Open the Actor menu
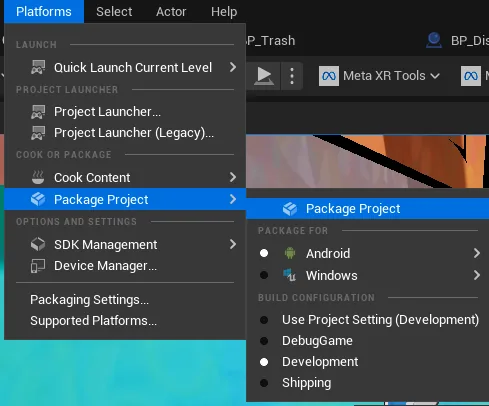Viewport: 489px width, 406px height. click(x=171, y=12)
